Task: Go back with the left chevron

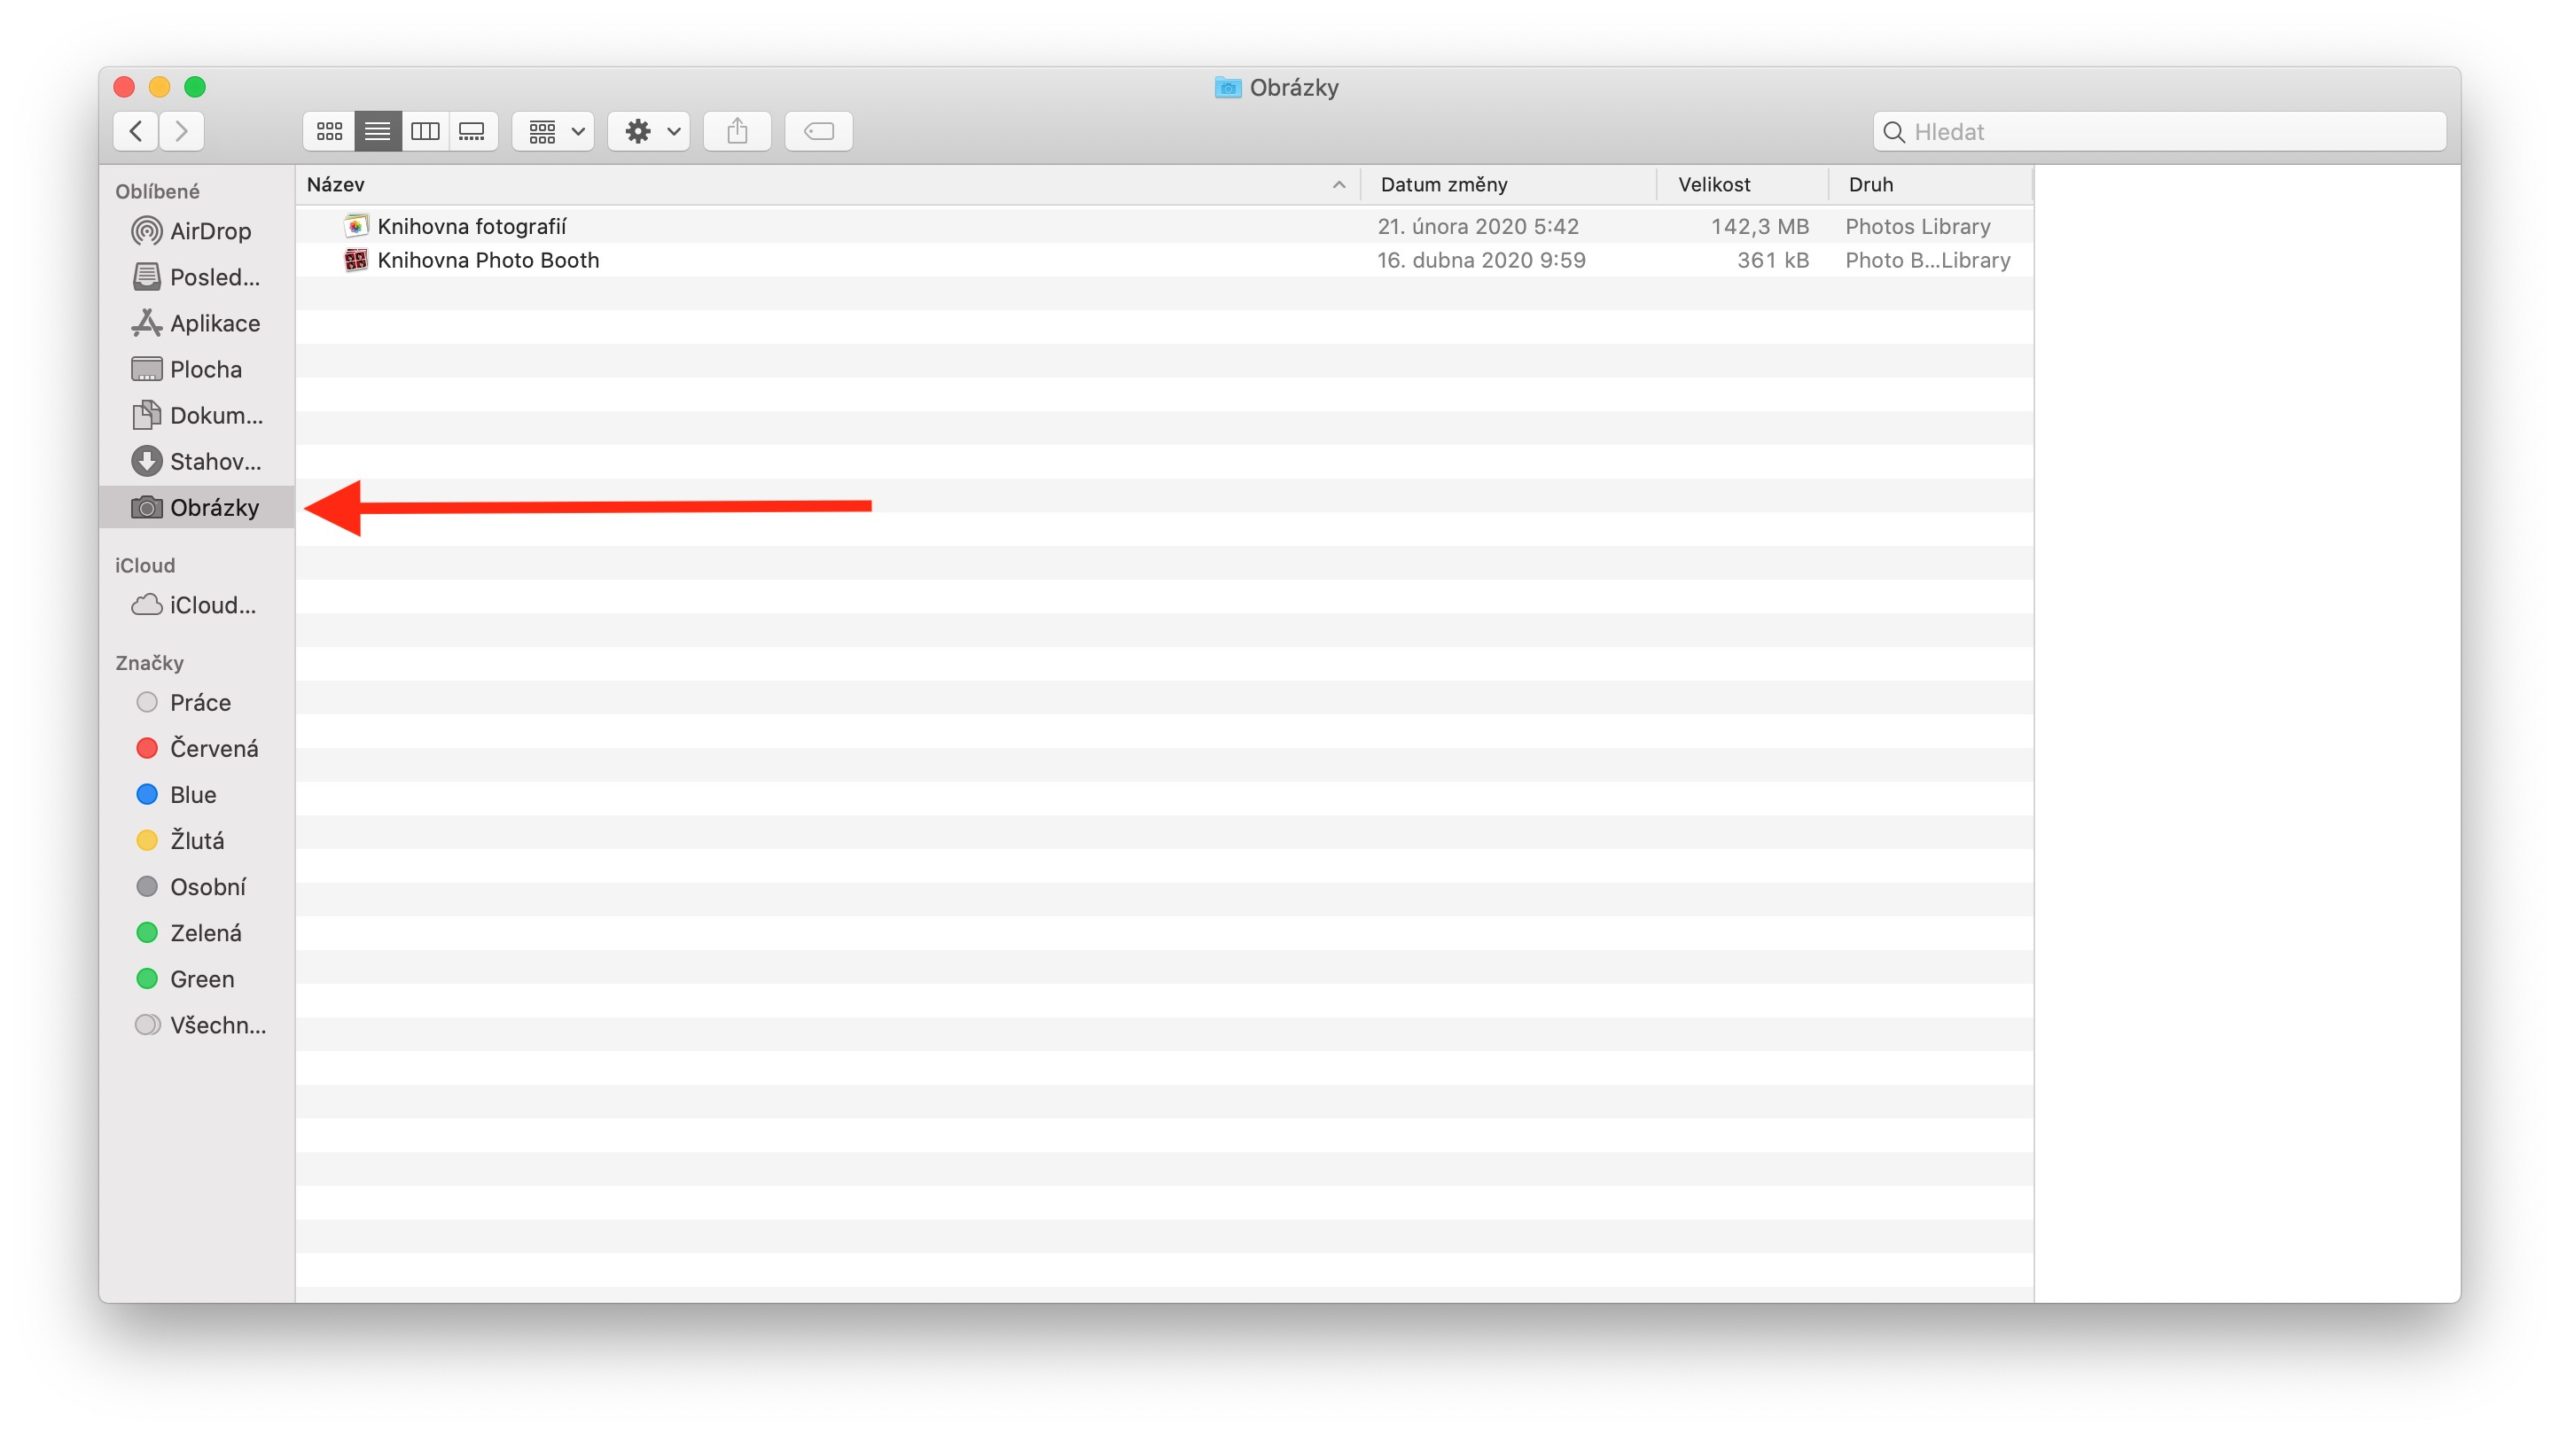Action: [136, 131]
